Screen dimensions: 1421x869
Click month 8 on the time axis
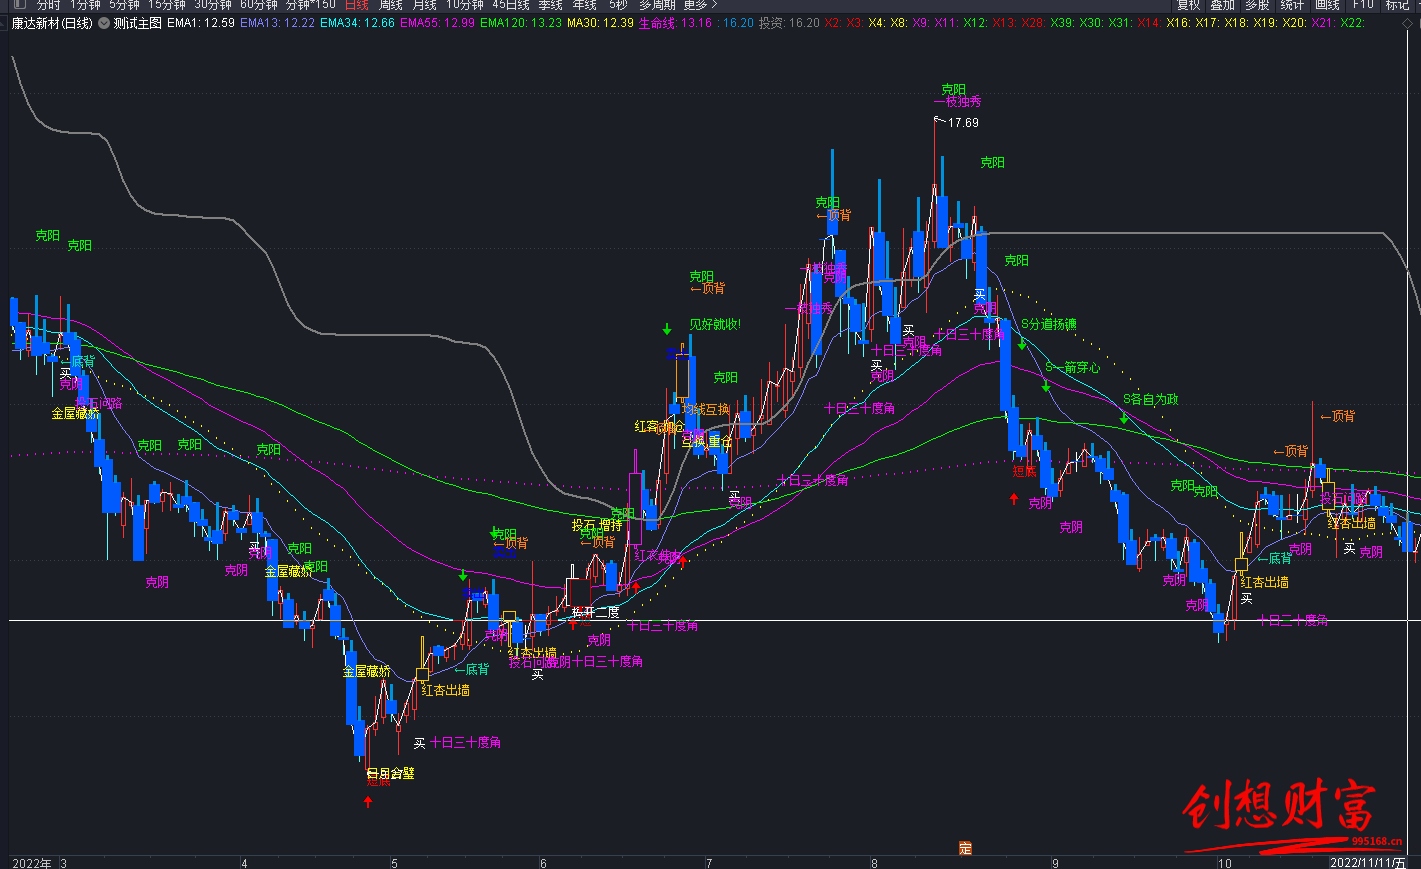(874, 863)
